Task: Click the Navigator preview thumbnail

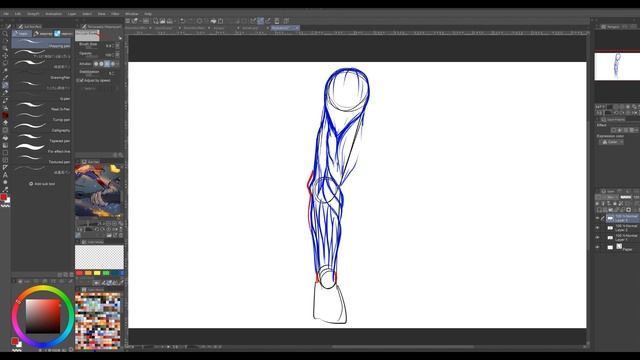Action: click(617, 67)
